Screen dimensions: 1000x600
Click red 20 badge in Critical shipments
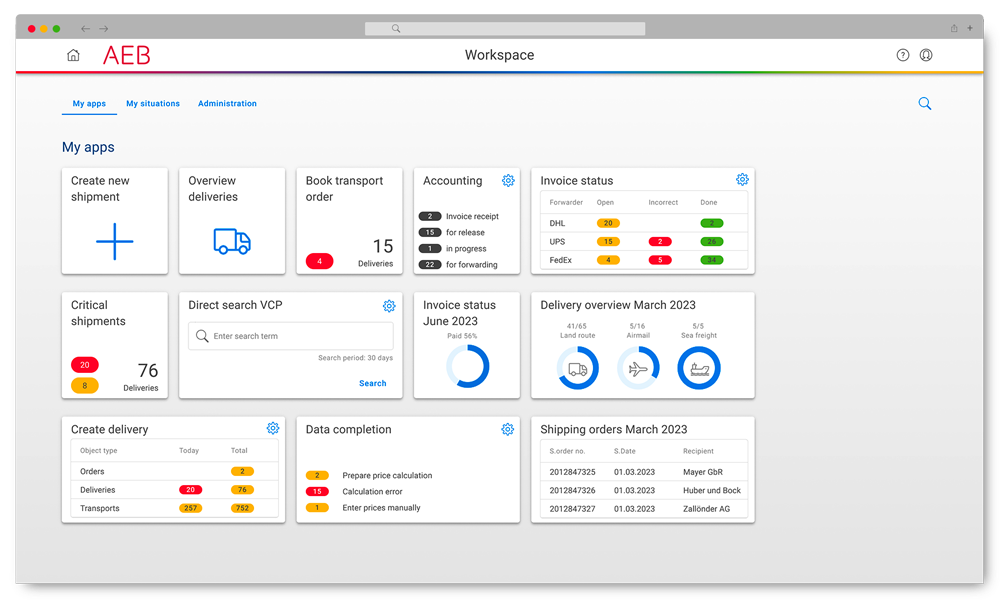85,365
